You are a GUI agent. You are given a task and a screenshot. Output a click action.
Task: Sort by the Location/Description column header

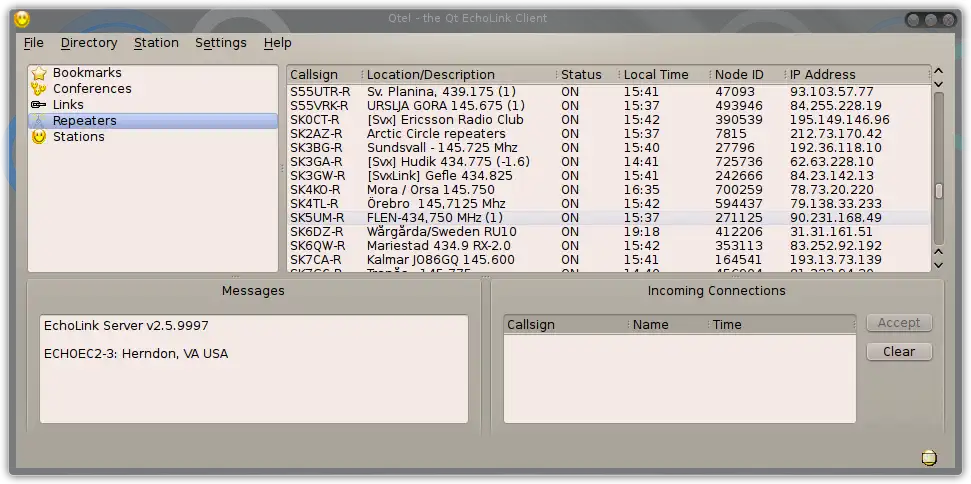point(460,75)
